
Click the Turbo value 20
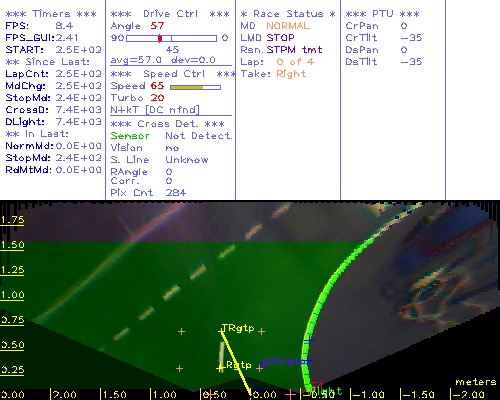point(157,98)
